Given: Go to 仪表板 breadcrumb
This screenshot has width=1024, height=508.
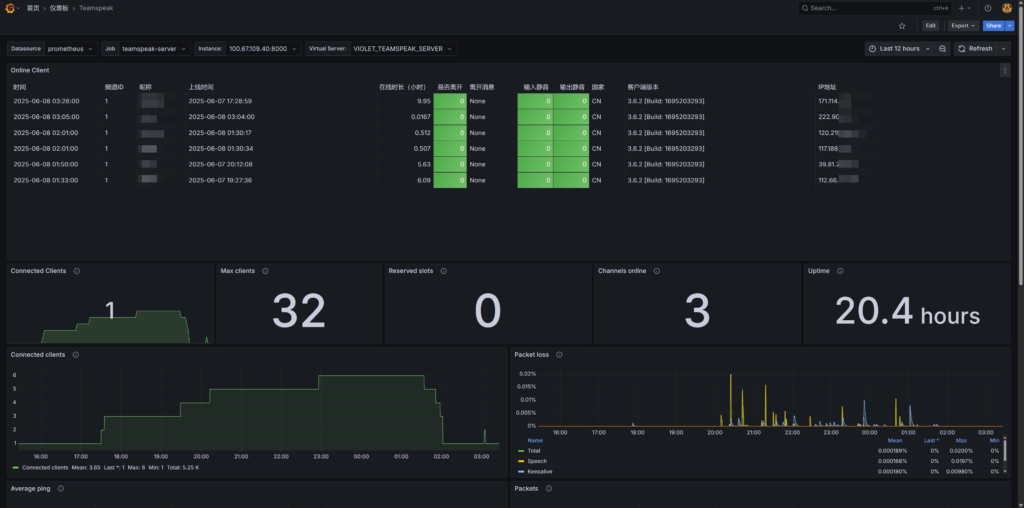Looking at the screenshot, I should click(59, 8).
